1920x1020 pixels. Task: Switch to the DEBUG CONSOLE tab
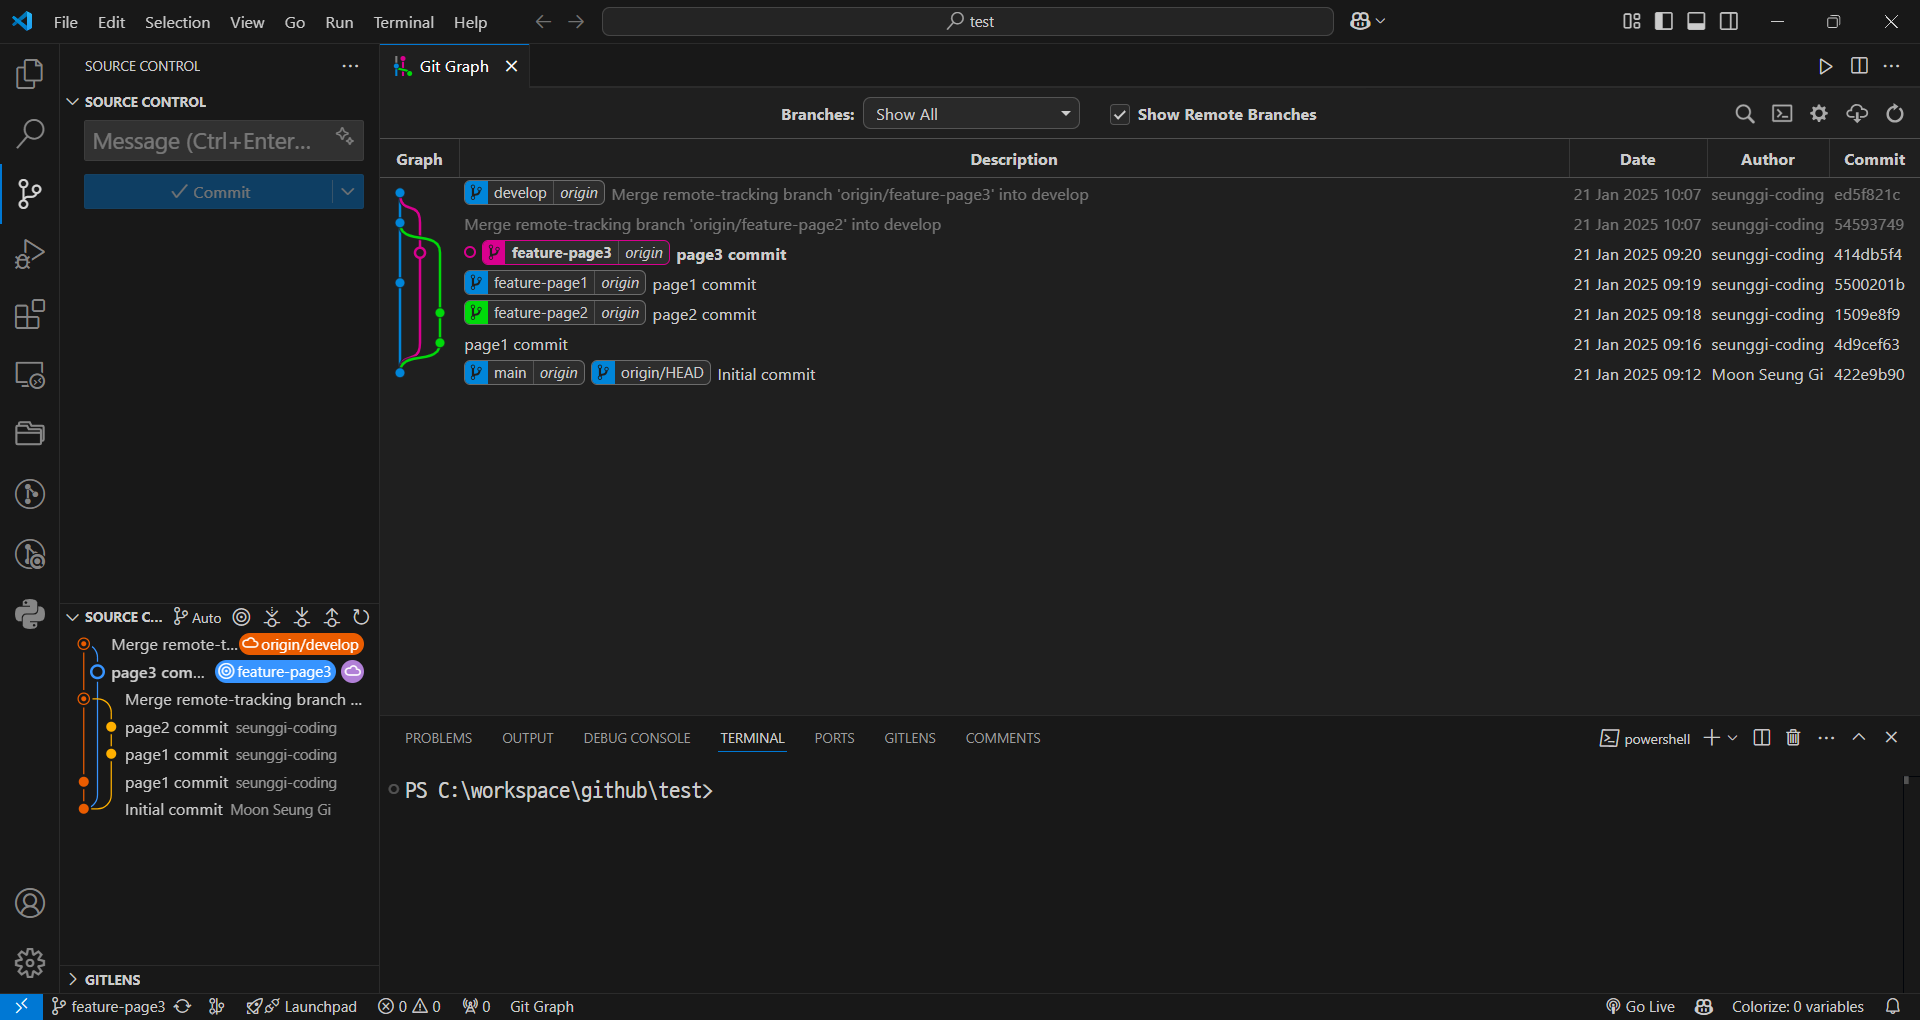tap(637, 738)
